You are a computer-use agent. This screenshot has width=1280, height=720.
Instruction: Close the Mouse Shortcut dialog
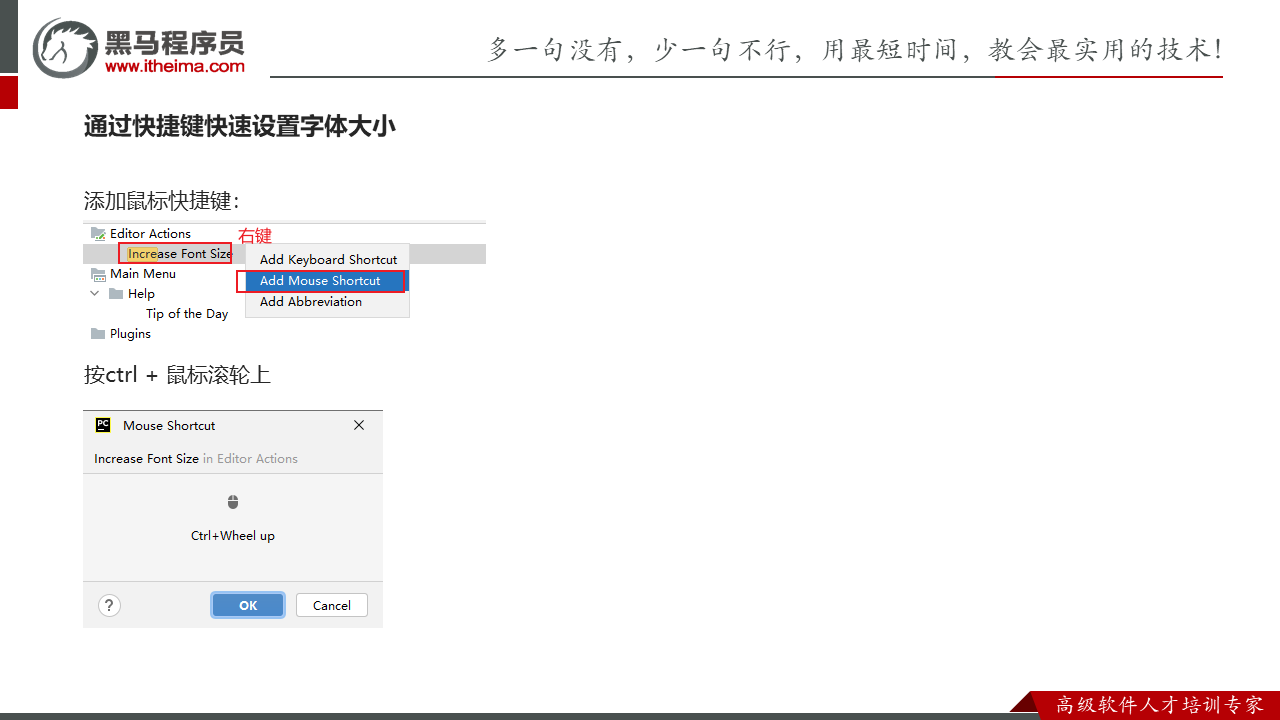359,425
